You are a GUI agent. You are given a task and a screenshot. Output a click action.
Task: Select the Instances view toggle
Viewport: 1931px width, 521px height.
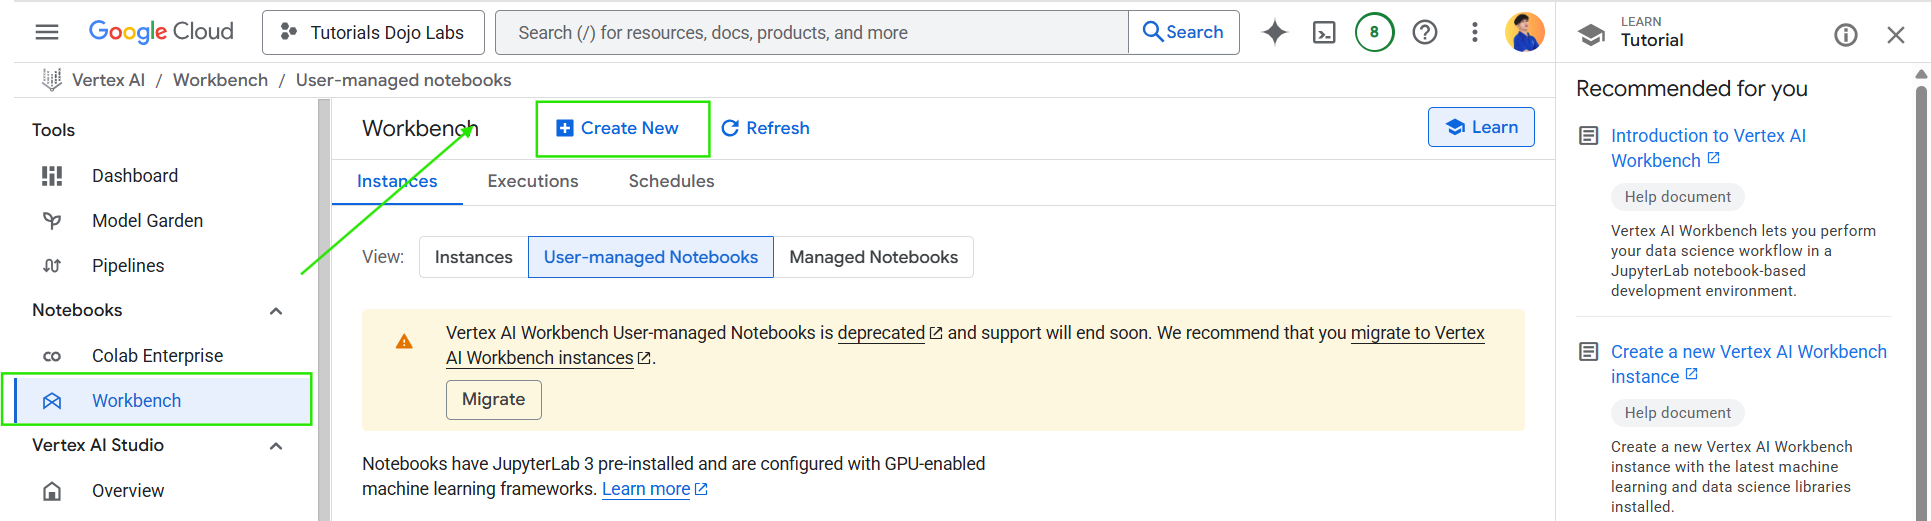point(473,257)
